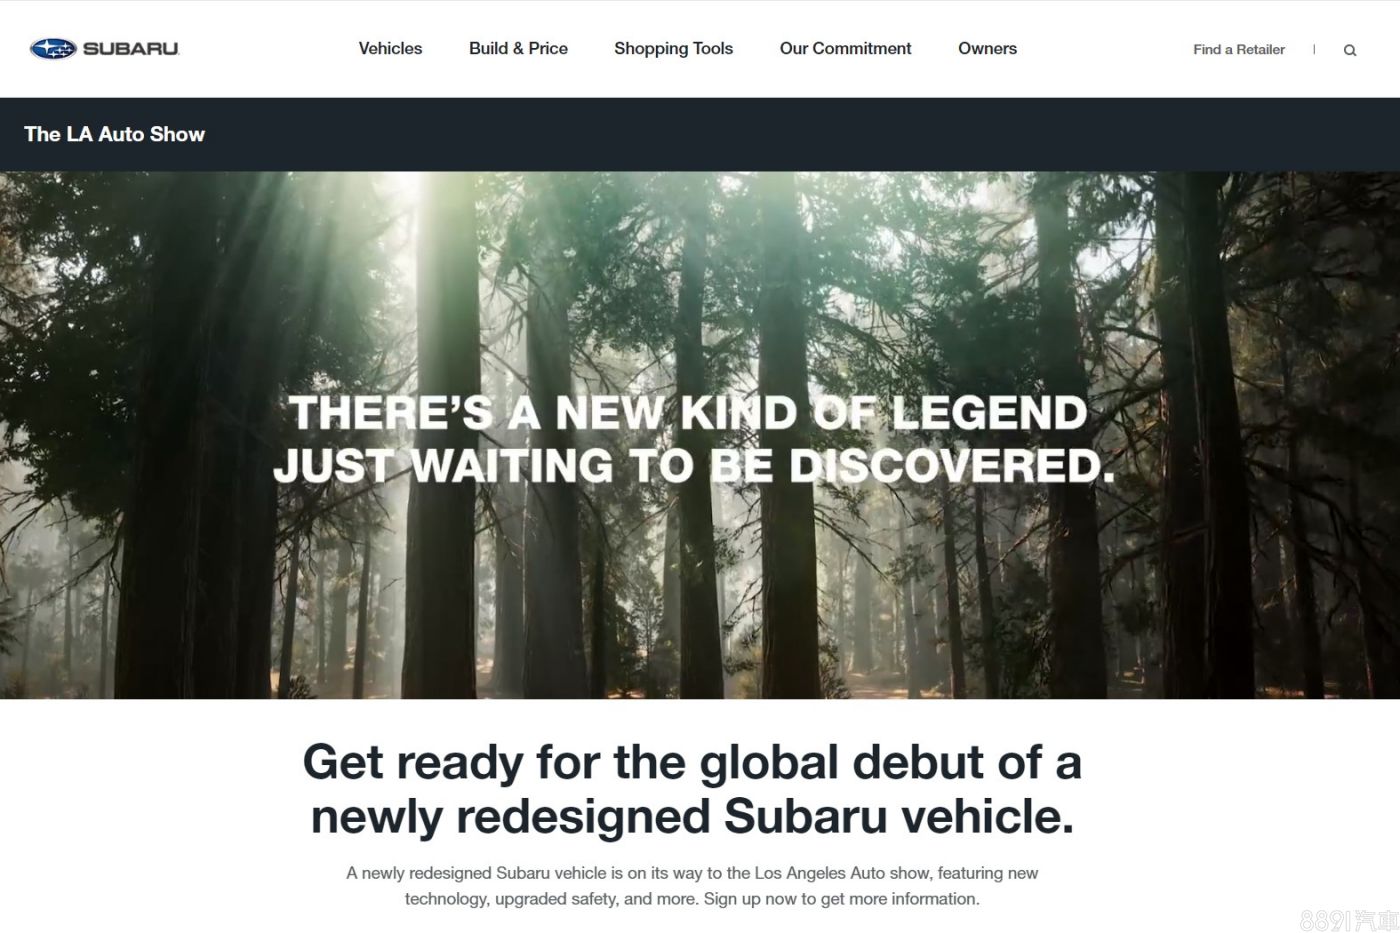Click the global debut headline
Viewport: 1400px width, 933px height.
[x=692, y=762]
